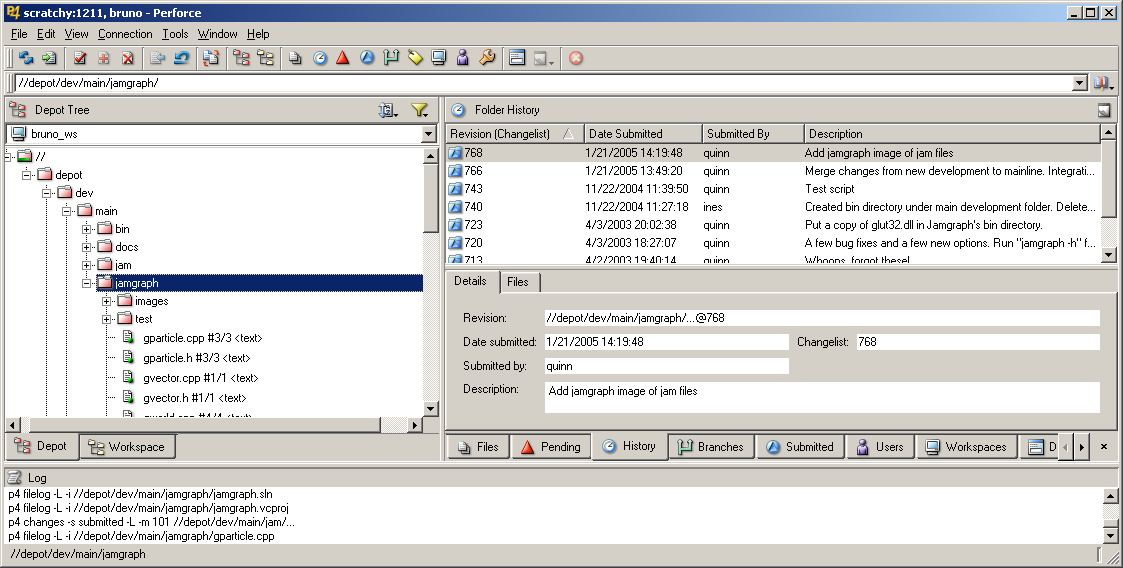Click the Depot tree toolbar icon

[241, 58]
